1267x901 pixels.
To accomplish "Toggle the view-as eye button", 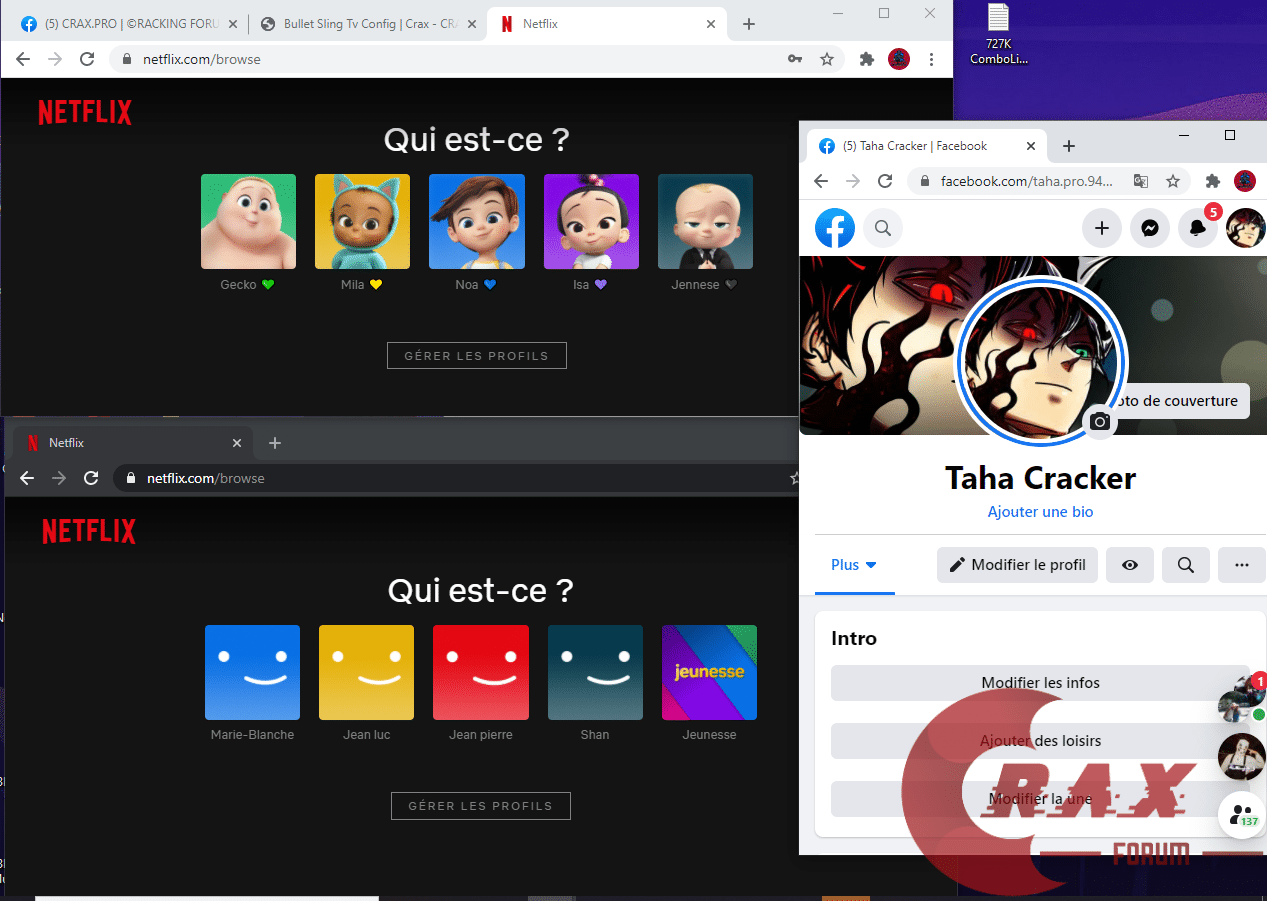I will point(1130,565).
